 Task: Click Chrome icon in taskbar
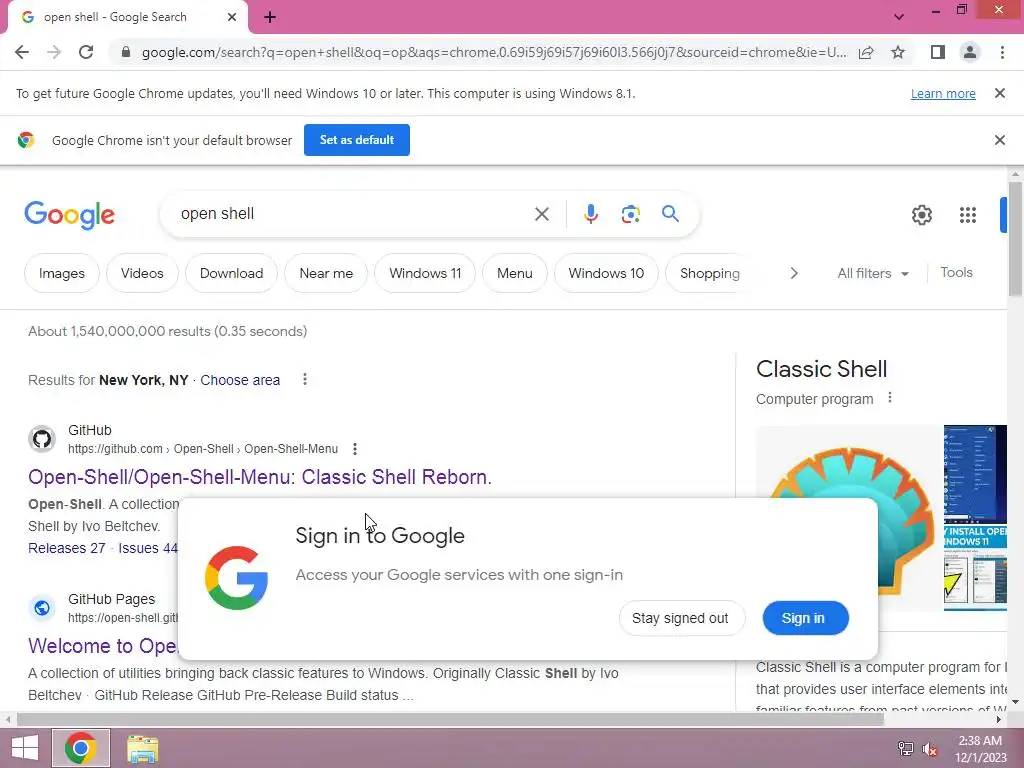[x=81, y=748]
